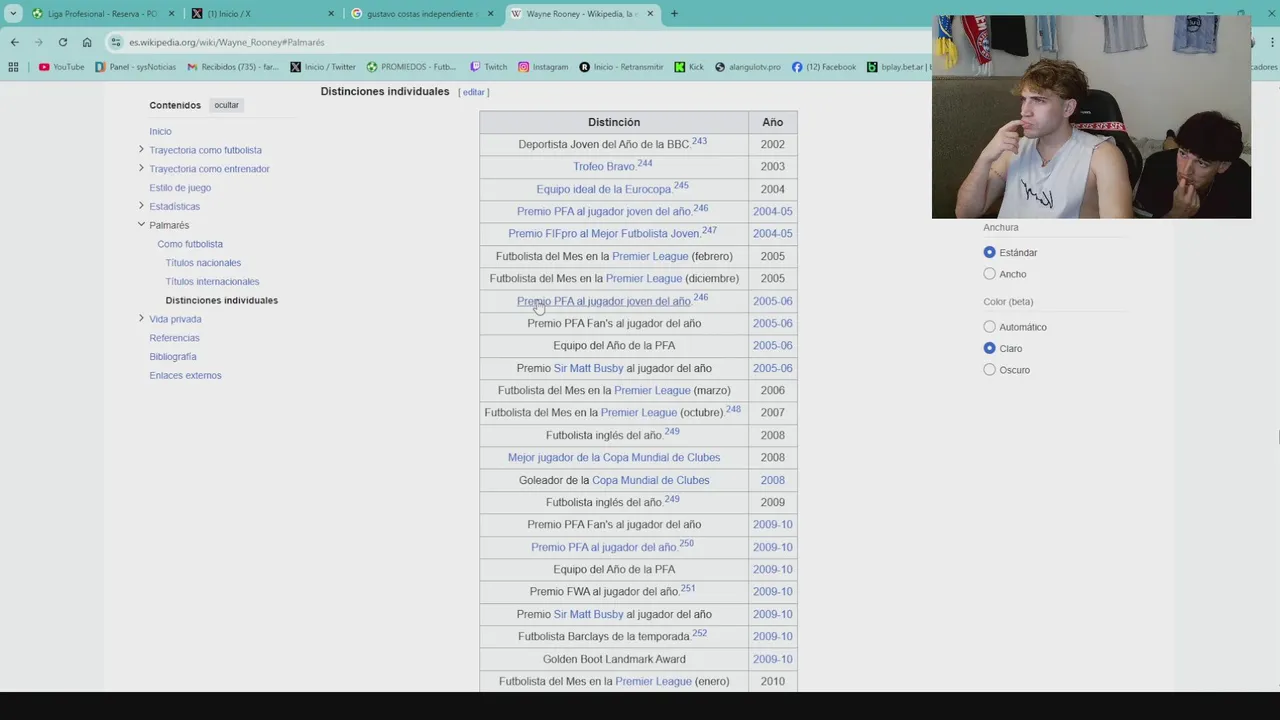Open the bplay.bet.ar bookmark
The width and height of the screenshot is (1280, 720).
(900, 67)
